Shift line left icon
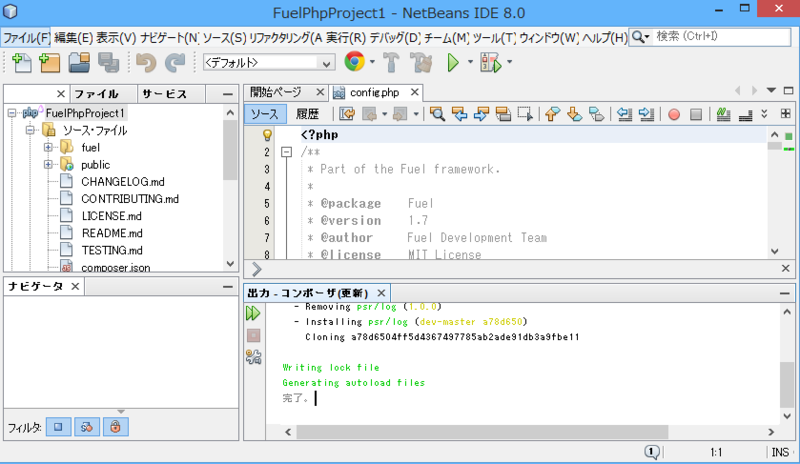Image resolution: width=800 pixels, height=464 pixels. click(x=624, y=113)
